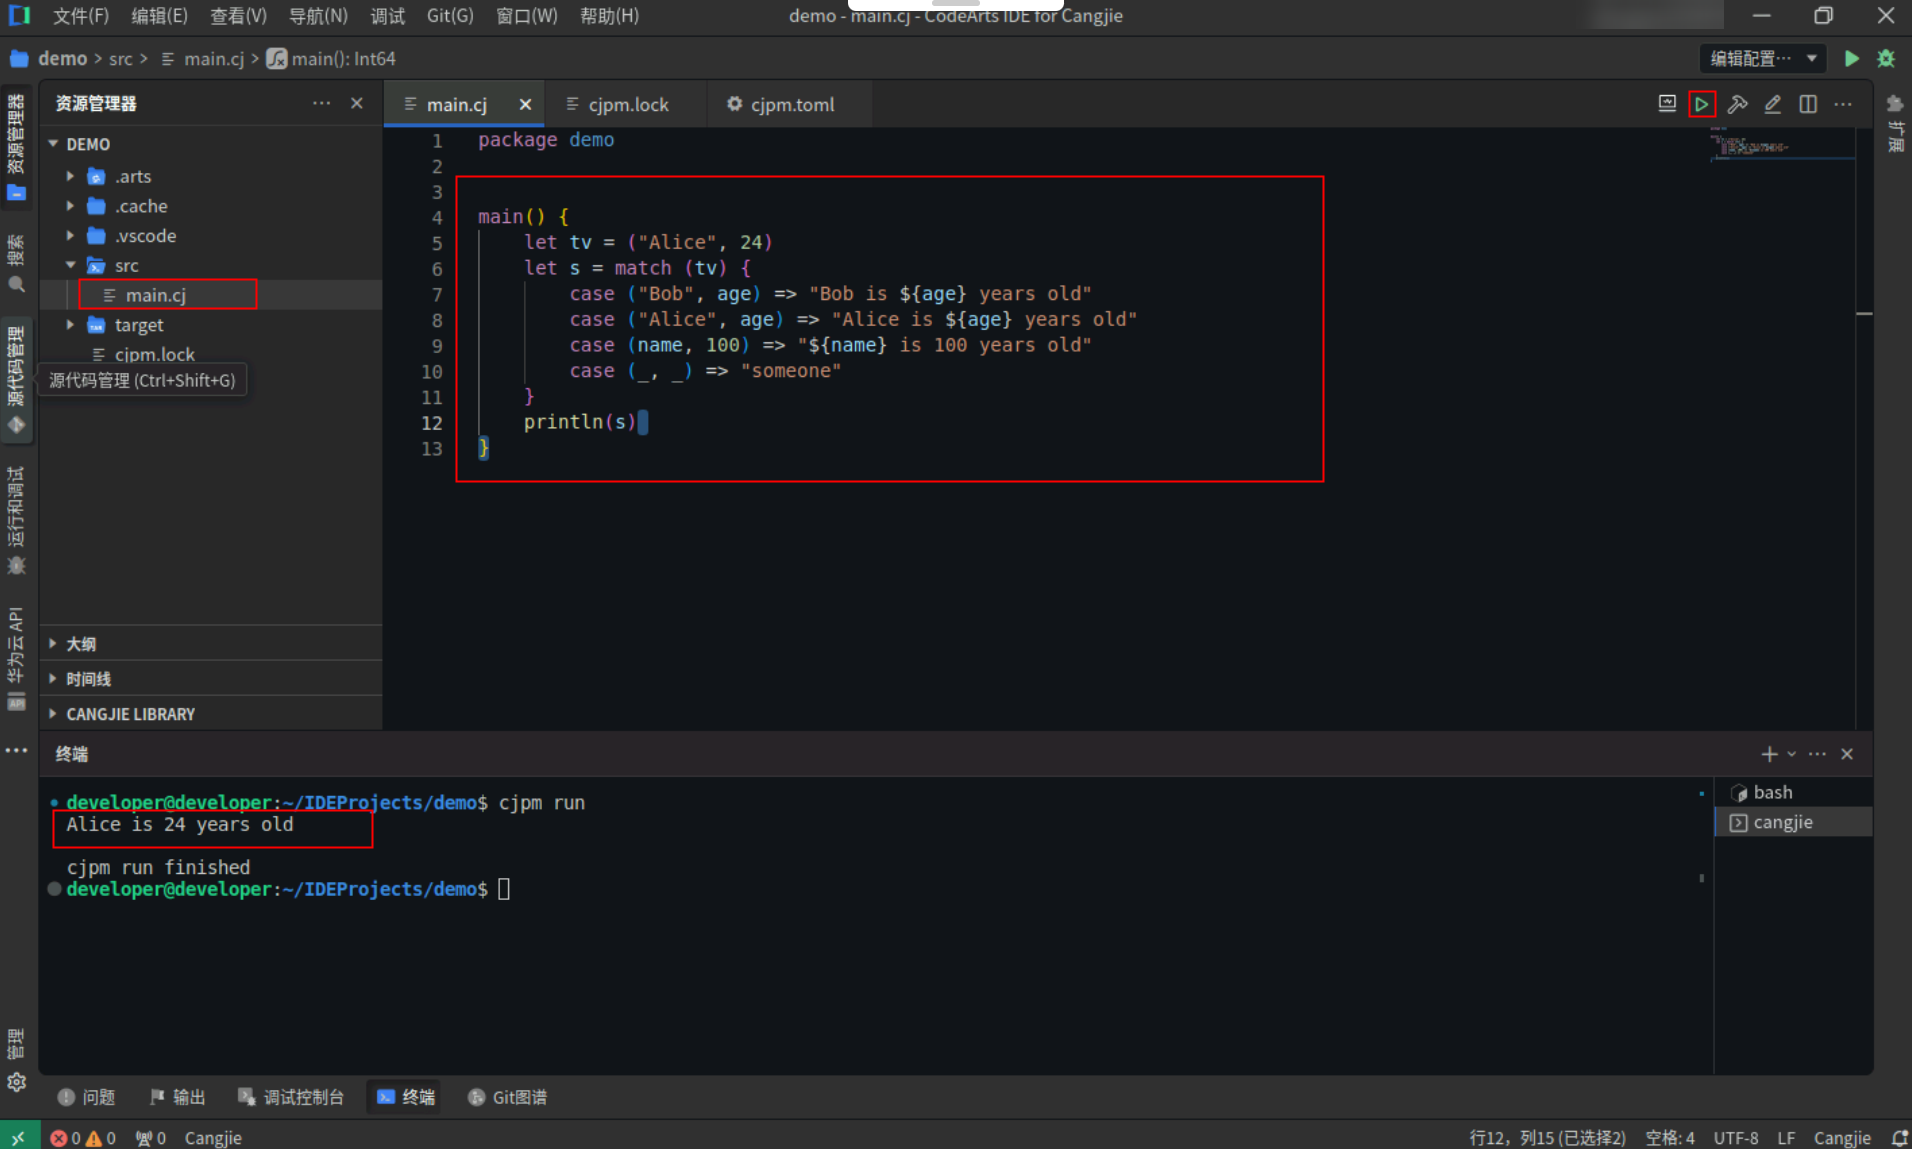Image resolution: width=1912 pixels, height=1149 pixels.
Task: Click the preview panel icon in editor toolbar
Action: point(1667,104)
